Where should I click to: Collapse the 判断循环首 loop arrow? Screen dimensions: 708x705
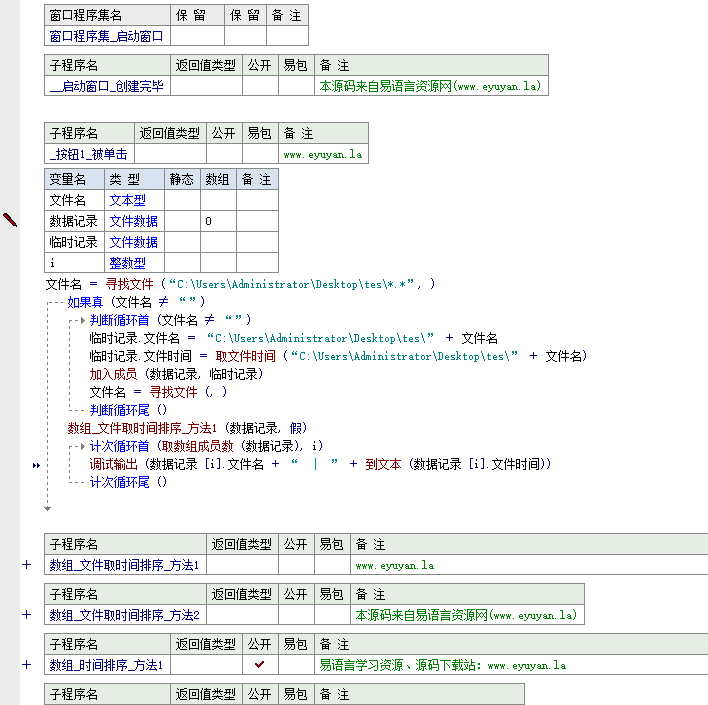(83, 320)
